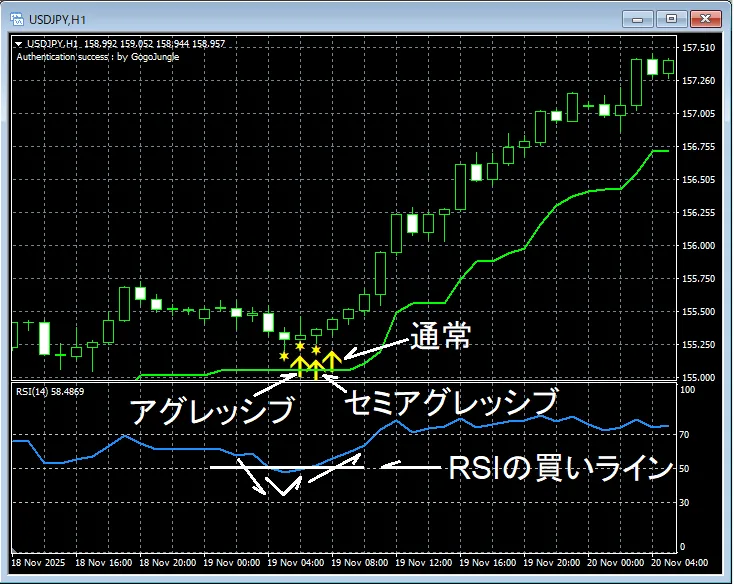Click the '18 Nov 2025' time axis label
Viewport: 734px width, 584px height.
click(x=38, y=562)
